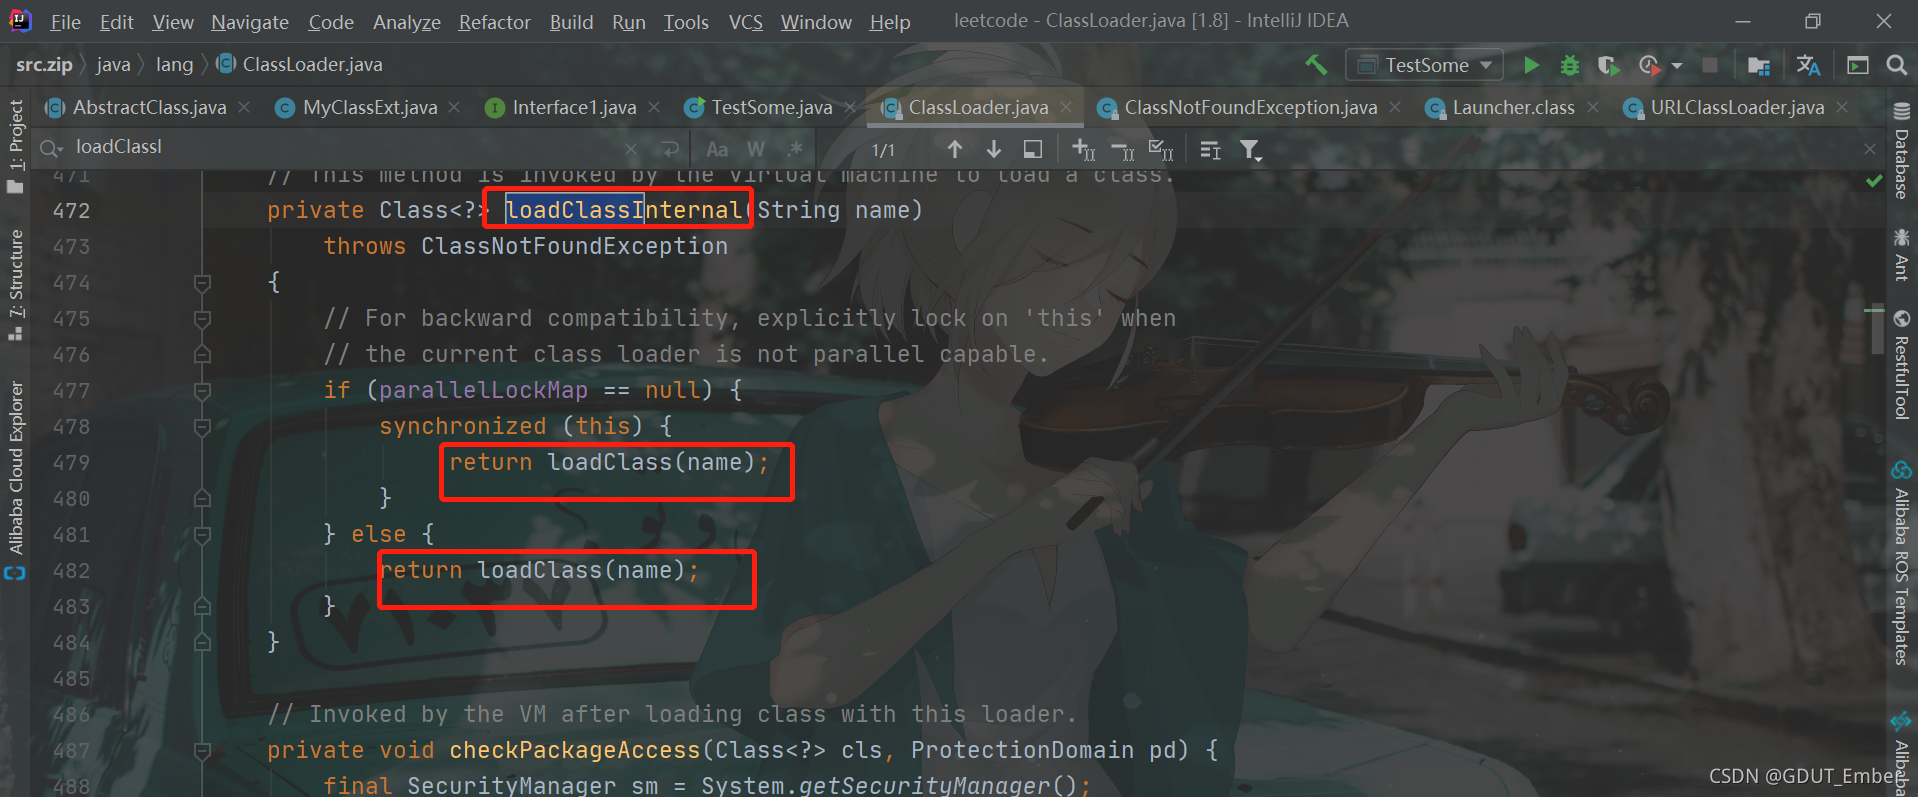Toggle Match Case (Aa) in find bar

point(717,149)
